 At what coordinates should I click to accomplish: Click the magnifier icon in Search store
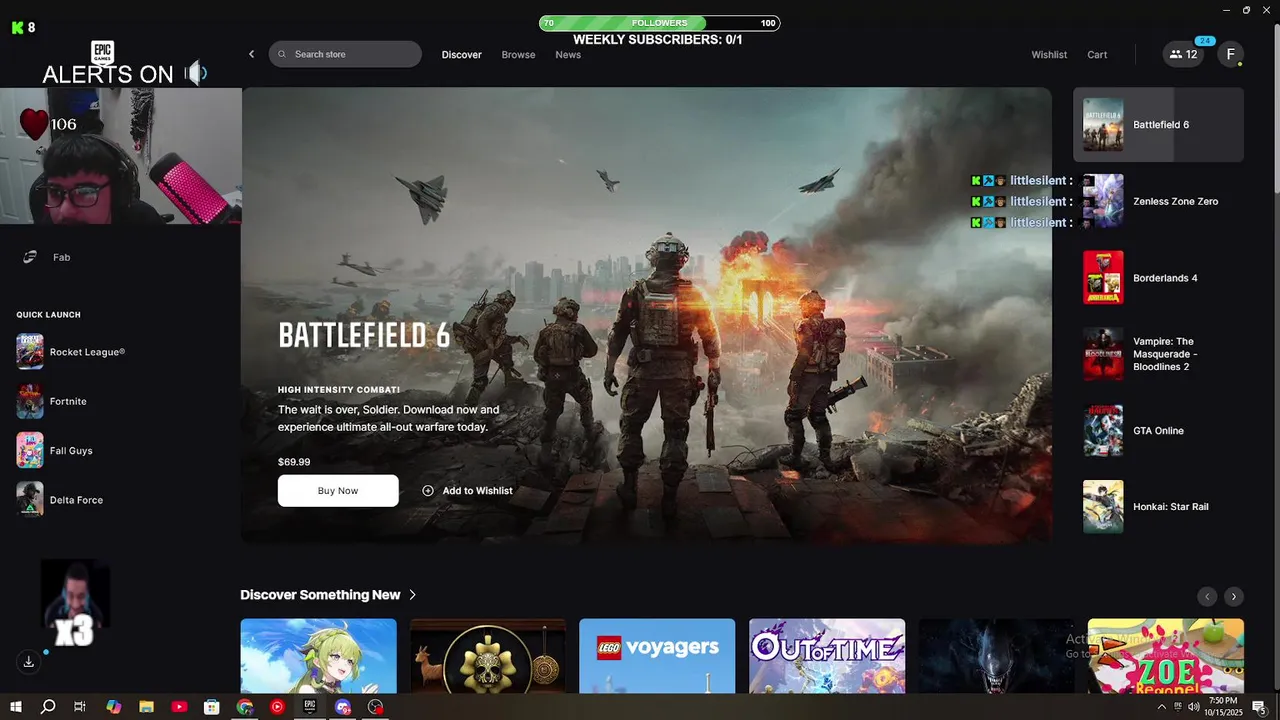pyautogui.click(x=282, y=54)
